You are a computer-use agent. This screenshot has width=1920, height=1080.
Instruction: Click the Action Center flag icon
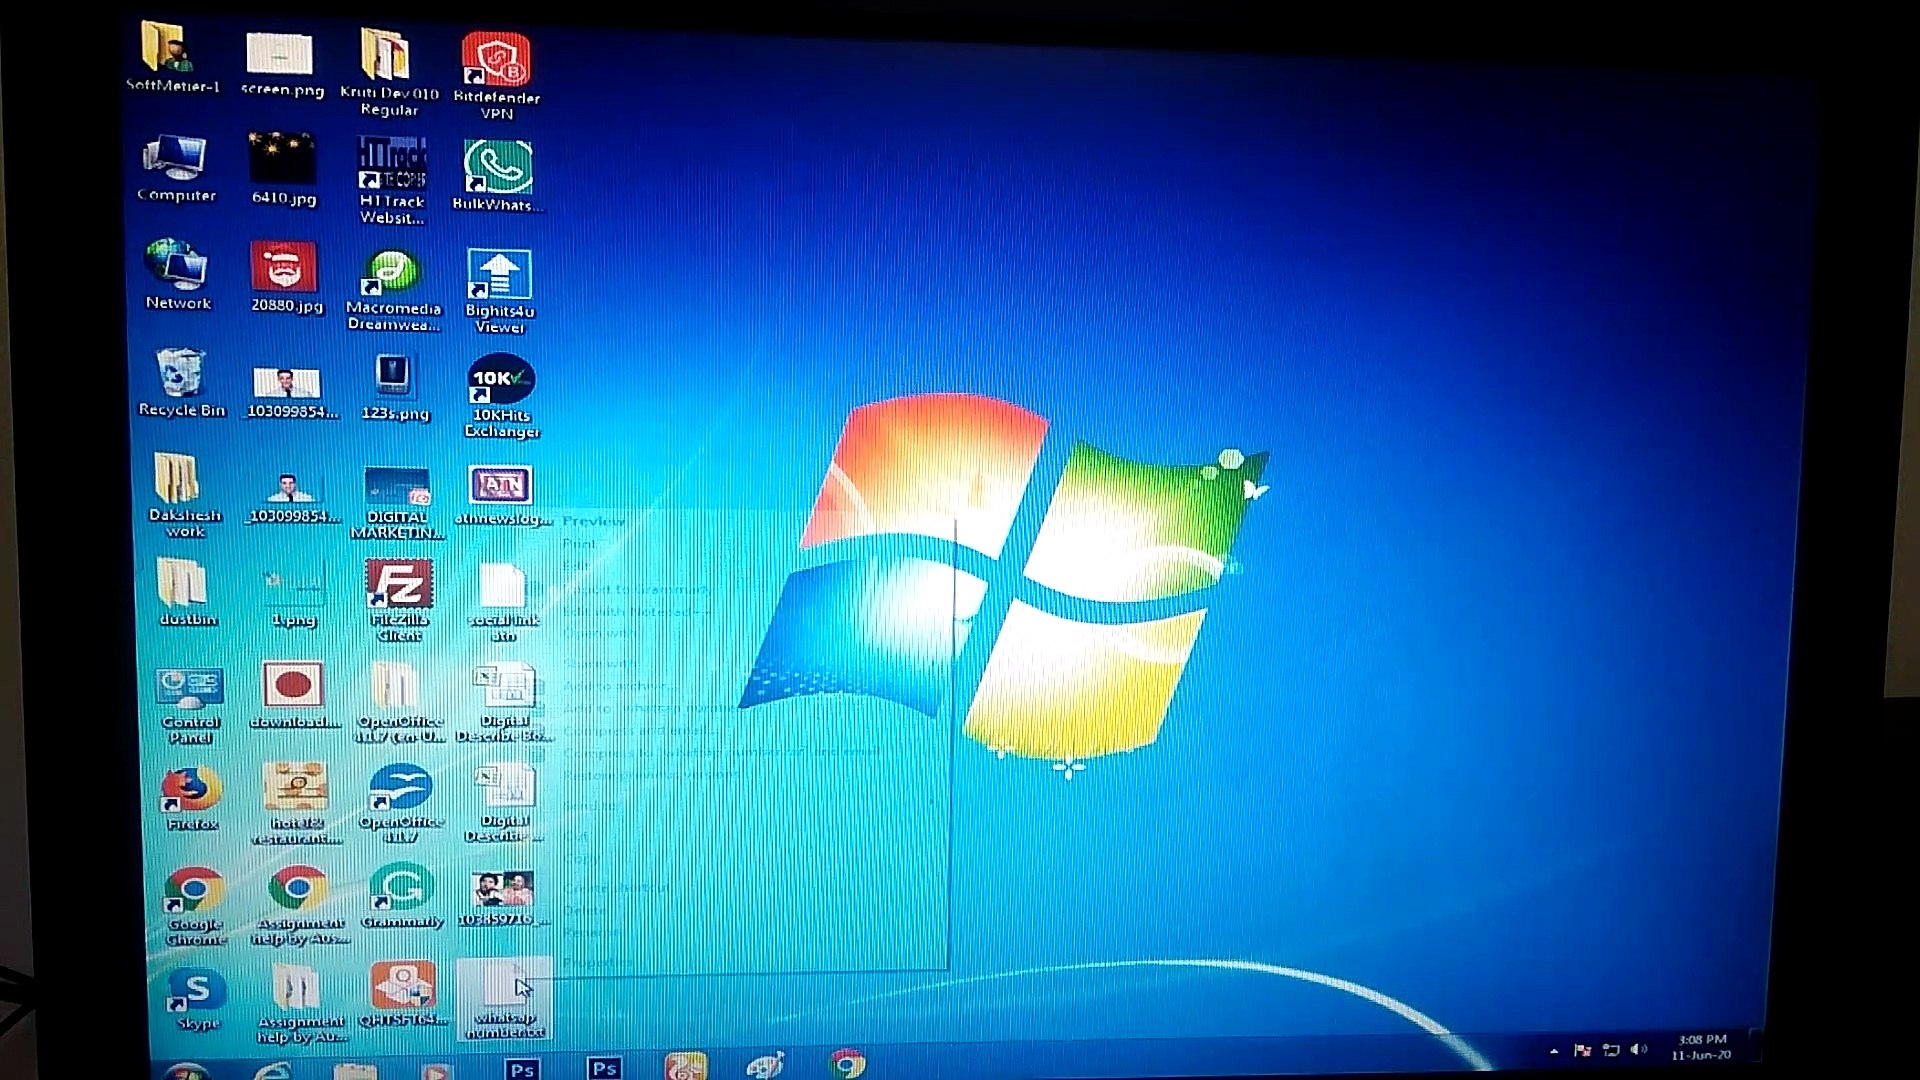[1582, 1050]
